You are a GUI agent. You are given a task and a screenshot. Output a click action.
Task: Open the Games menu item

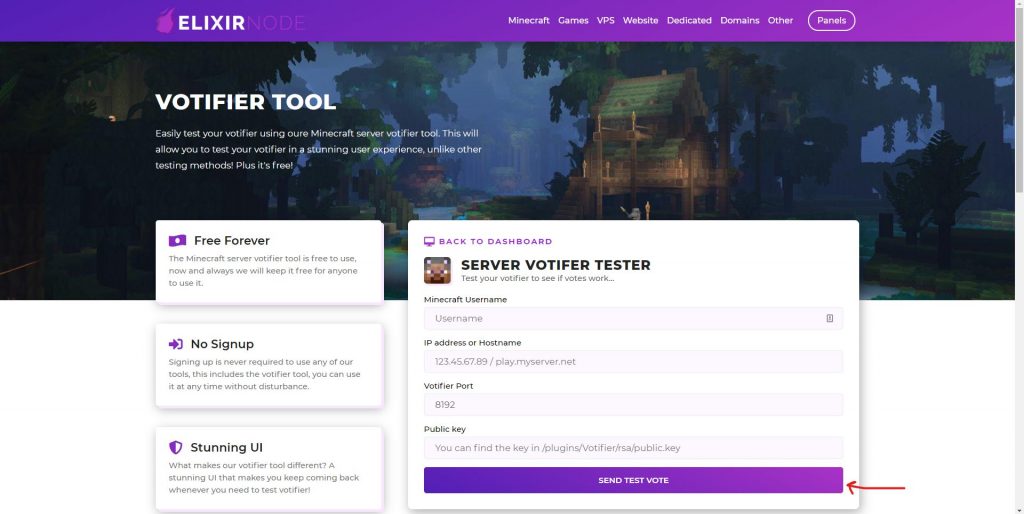(x=573, y=20)
